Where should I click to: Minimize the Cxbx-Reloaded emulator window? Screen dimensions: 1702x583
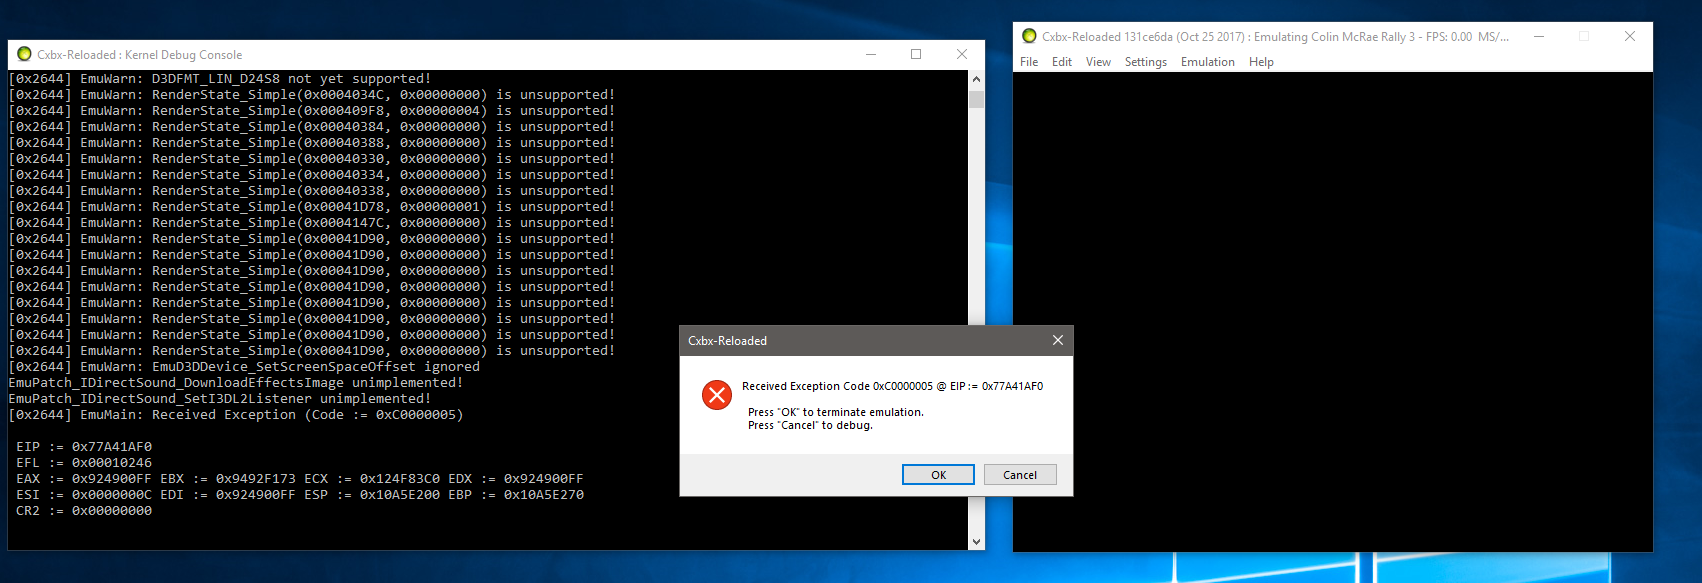(1539, 36)
